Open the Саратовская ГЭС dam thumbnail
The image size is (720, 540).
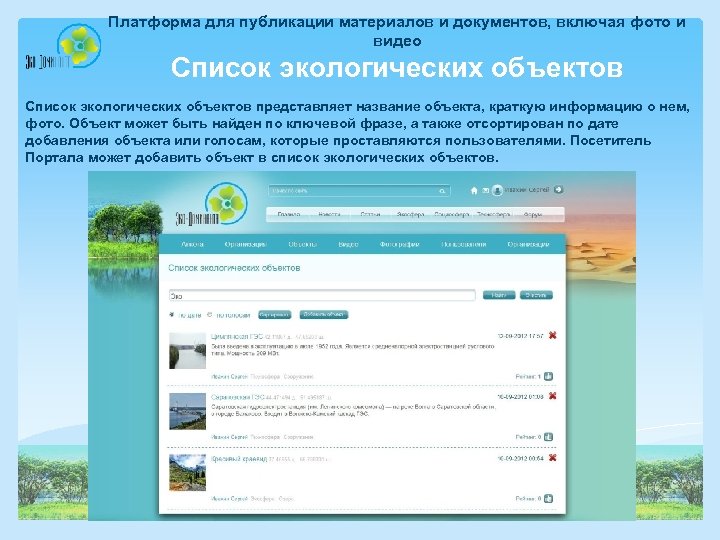click(x=187, y=411)
